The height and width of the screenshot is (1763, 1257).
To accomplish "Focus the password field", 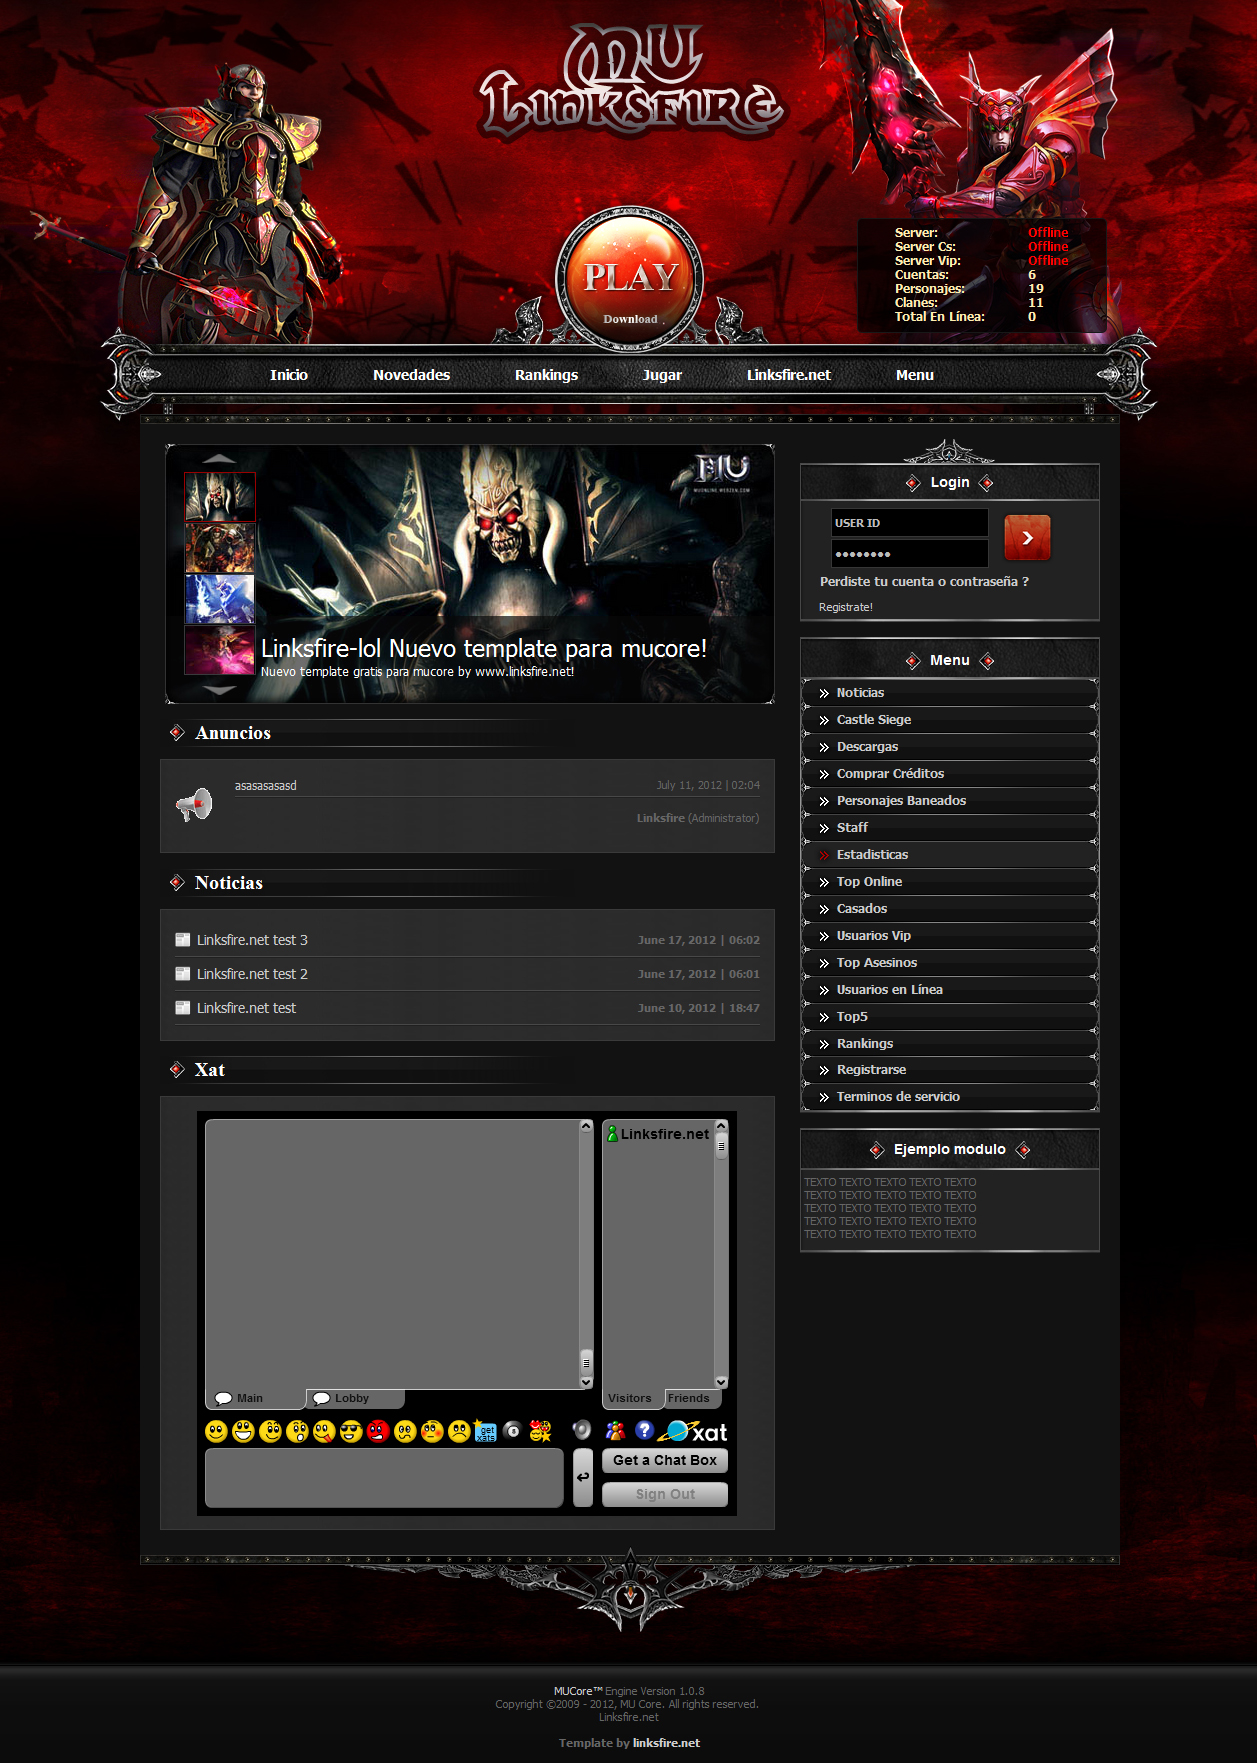I will [x=910, y=553].
